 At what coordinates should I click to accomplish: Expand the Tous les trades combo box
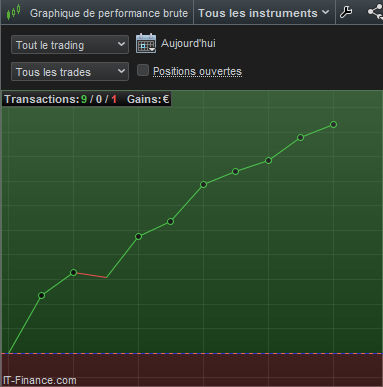tap(70, 72)
